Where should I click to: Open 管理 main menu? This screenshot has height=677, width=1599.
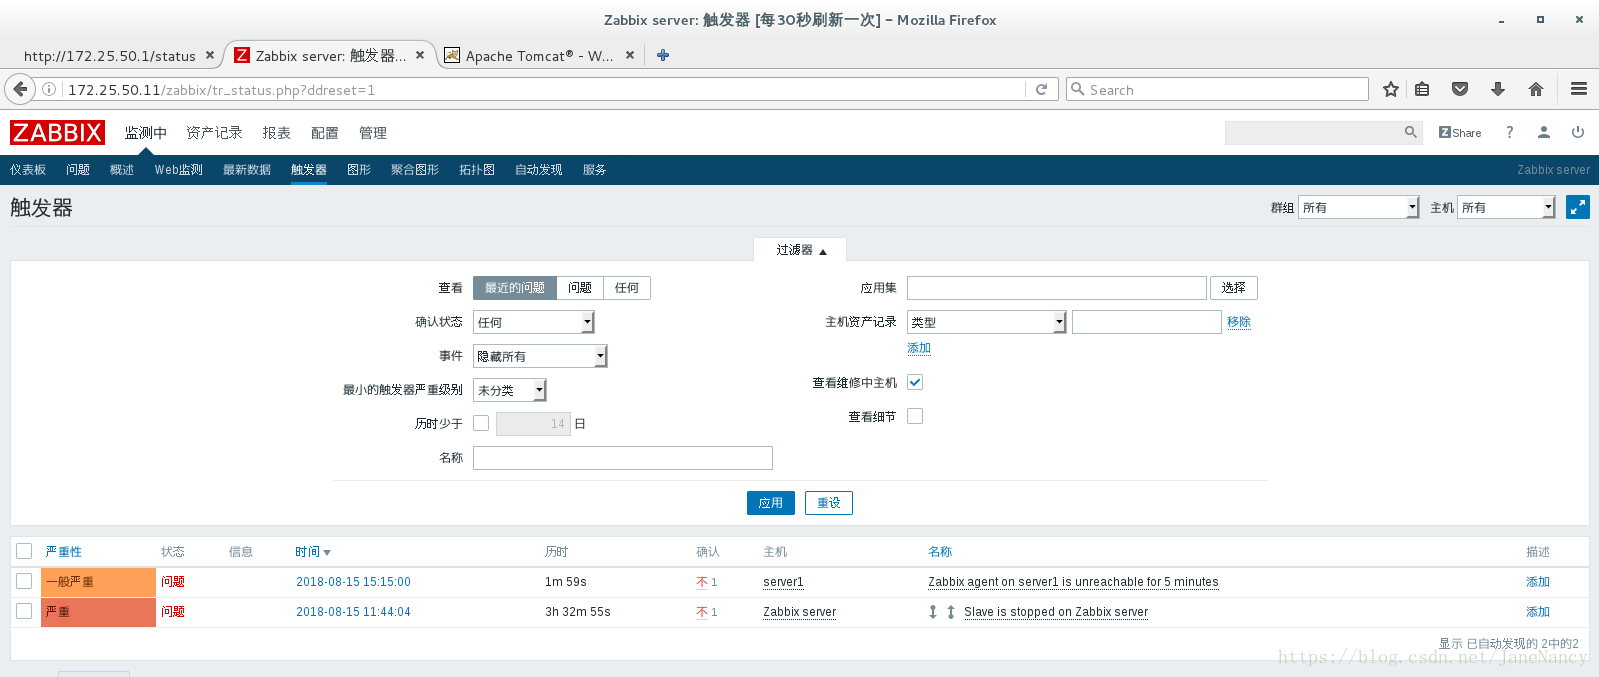click(x=373, y=133)
